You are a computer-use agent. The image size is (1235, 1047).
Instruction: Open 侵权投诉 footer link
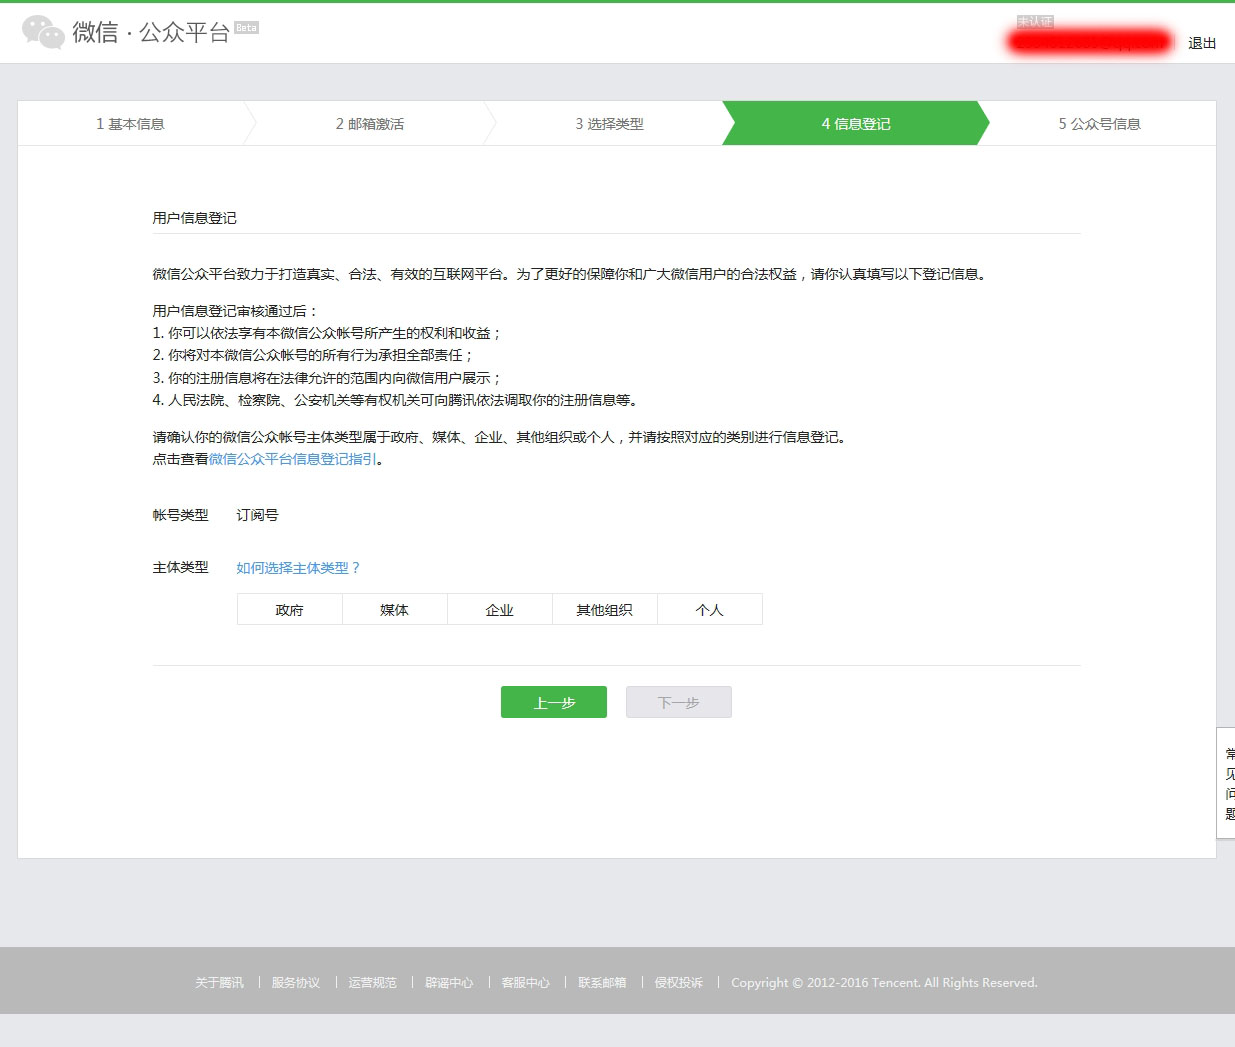tap(679, 983)
